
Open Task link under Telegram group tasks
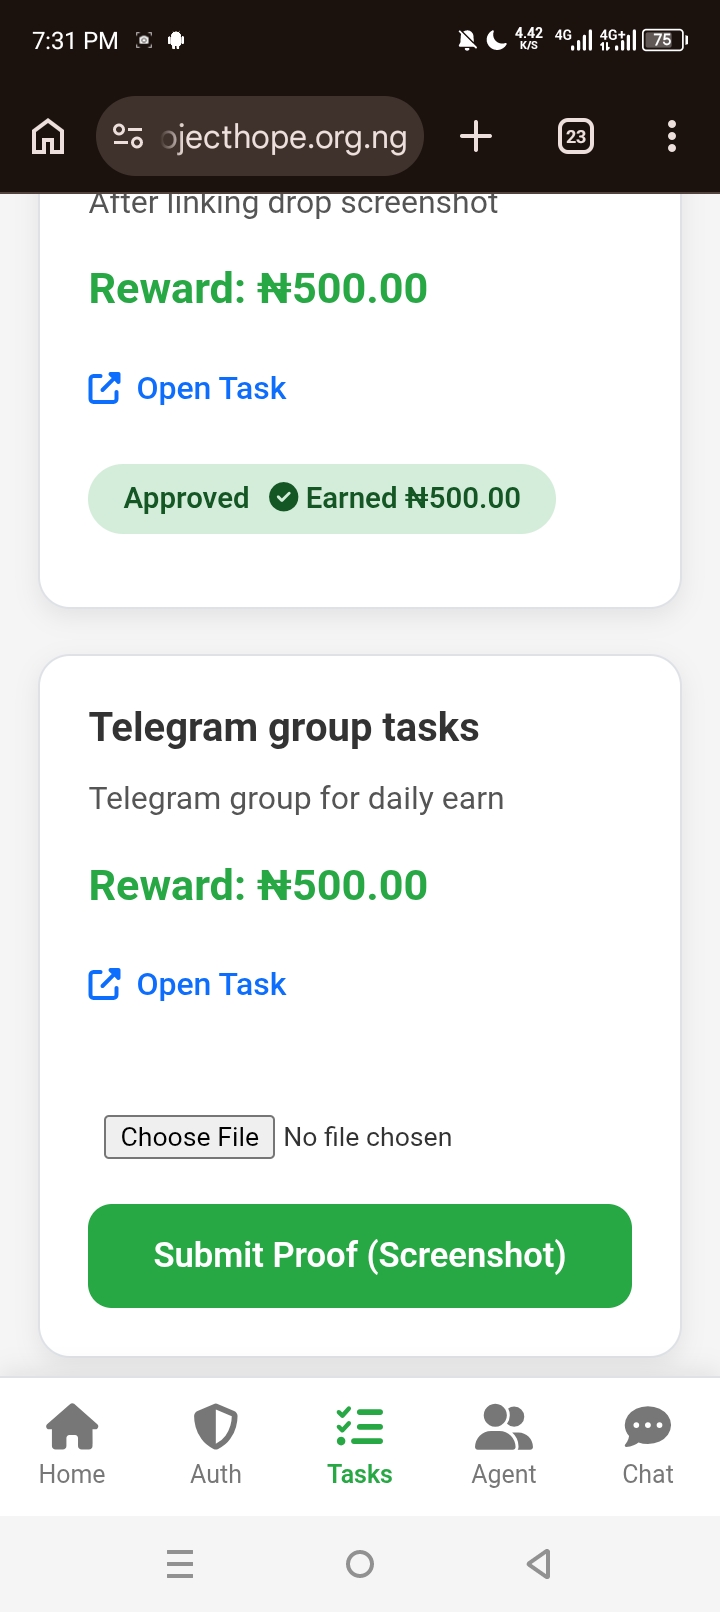point(210,985)
